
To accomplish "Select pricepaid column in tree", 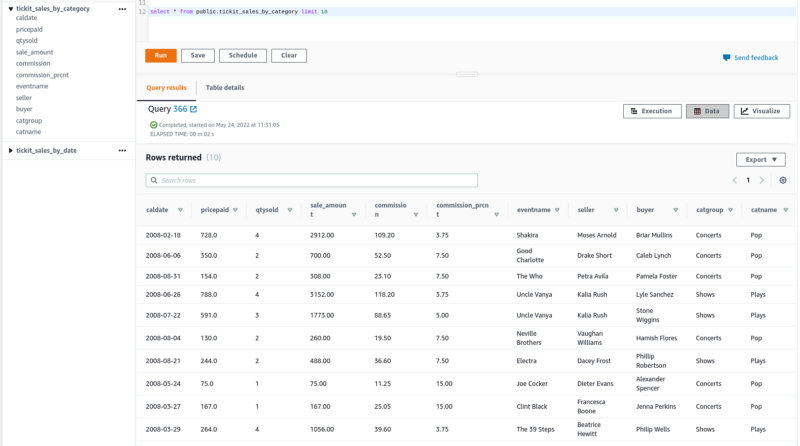I will [x=29, y=30].
